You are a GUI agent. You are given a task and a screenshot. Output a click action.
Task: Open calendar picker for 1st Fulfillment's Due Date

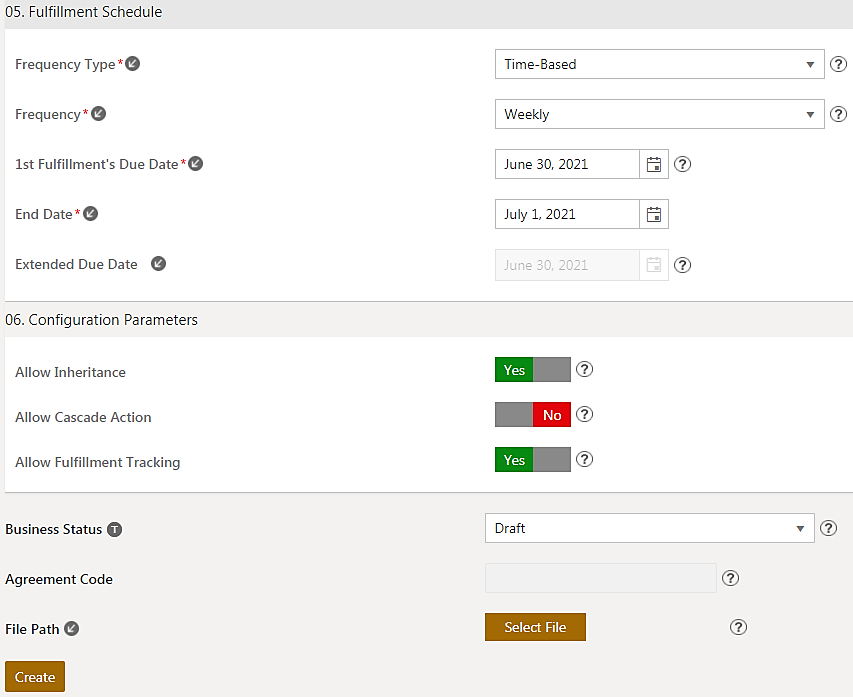coord(654,164)
